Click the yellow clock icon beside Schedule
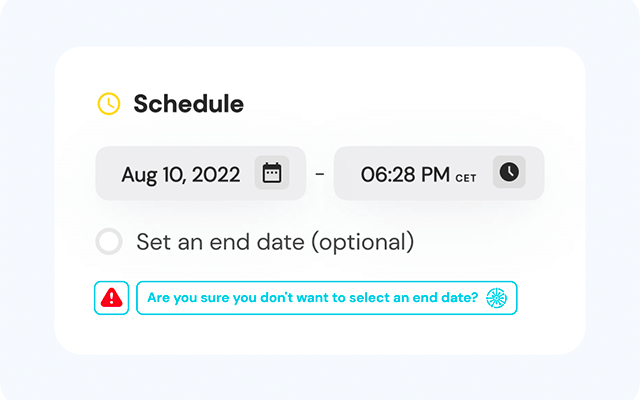Screen dimensions: 640x400 click(108, 103)
